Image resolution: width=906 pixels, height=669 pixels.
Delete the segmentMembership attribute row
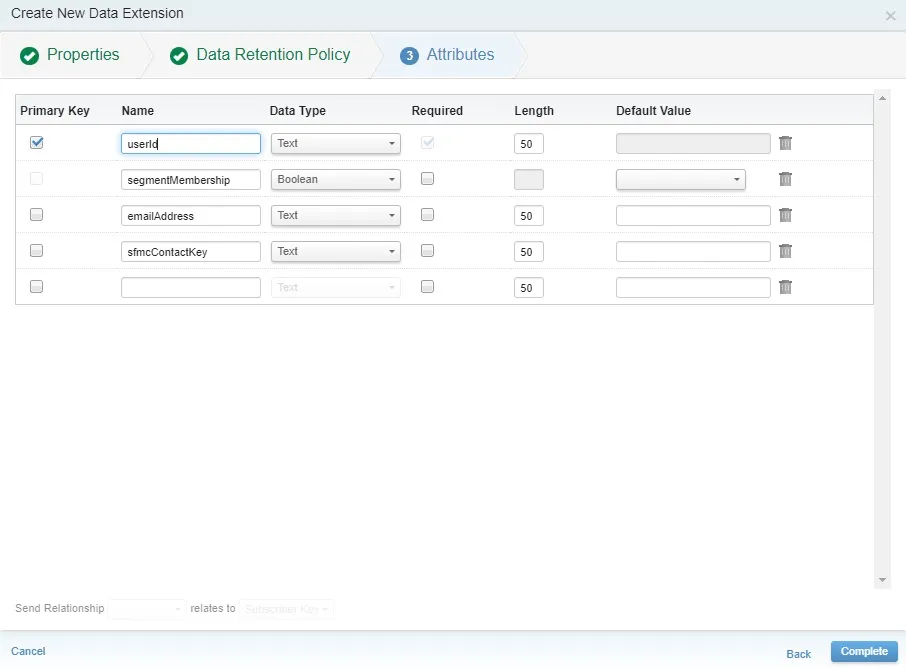tap(785, 179)
